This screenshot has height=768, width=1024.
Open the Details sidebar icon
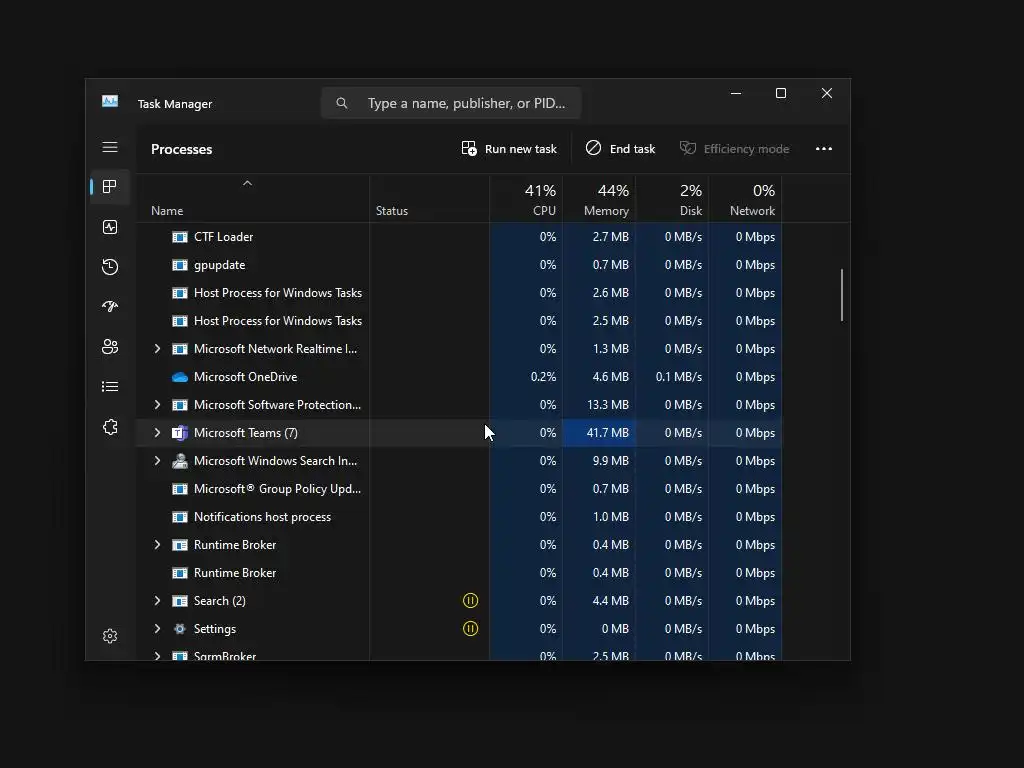click(110, 387)
